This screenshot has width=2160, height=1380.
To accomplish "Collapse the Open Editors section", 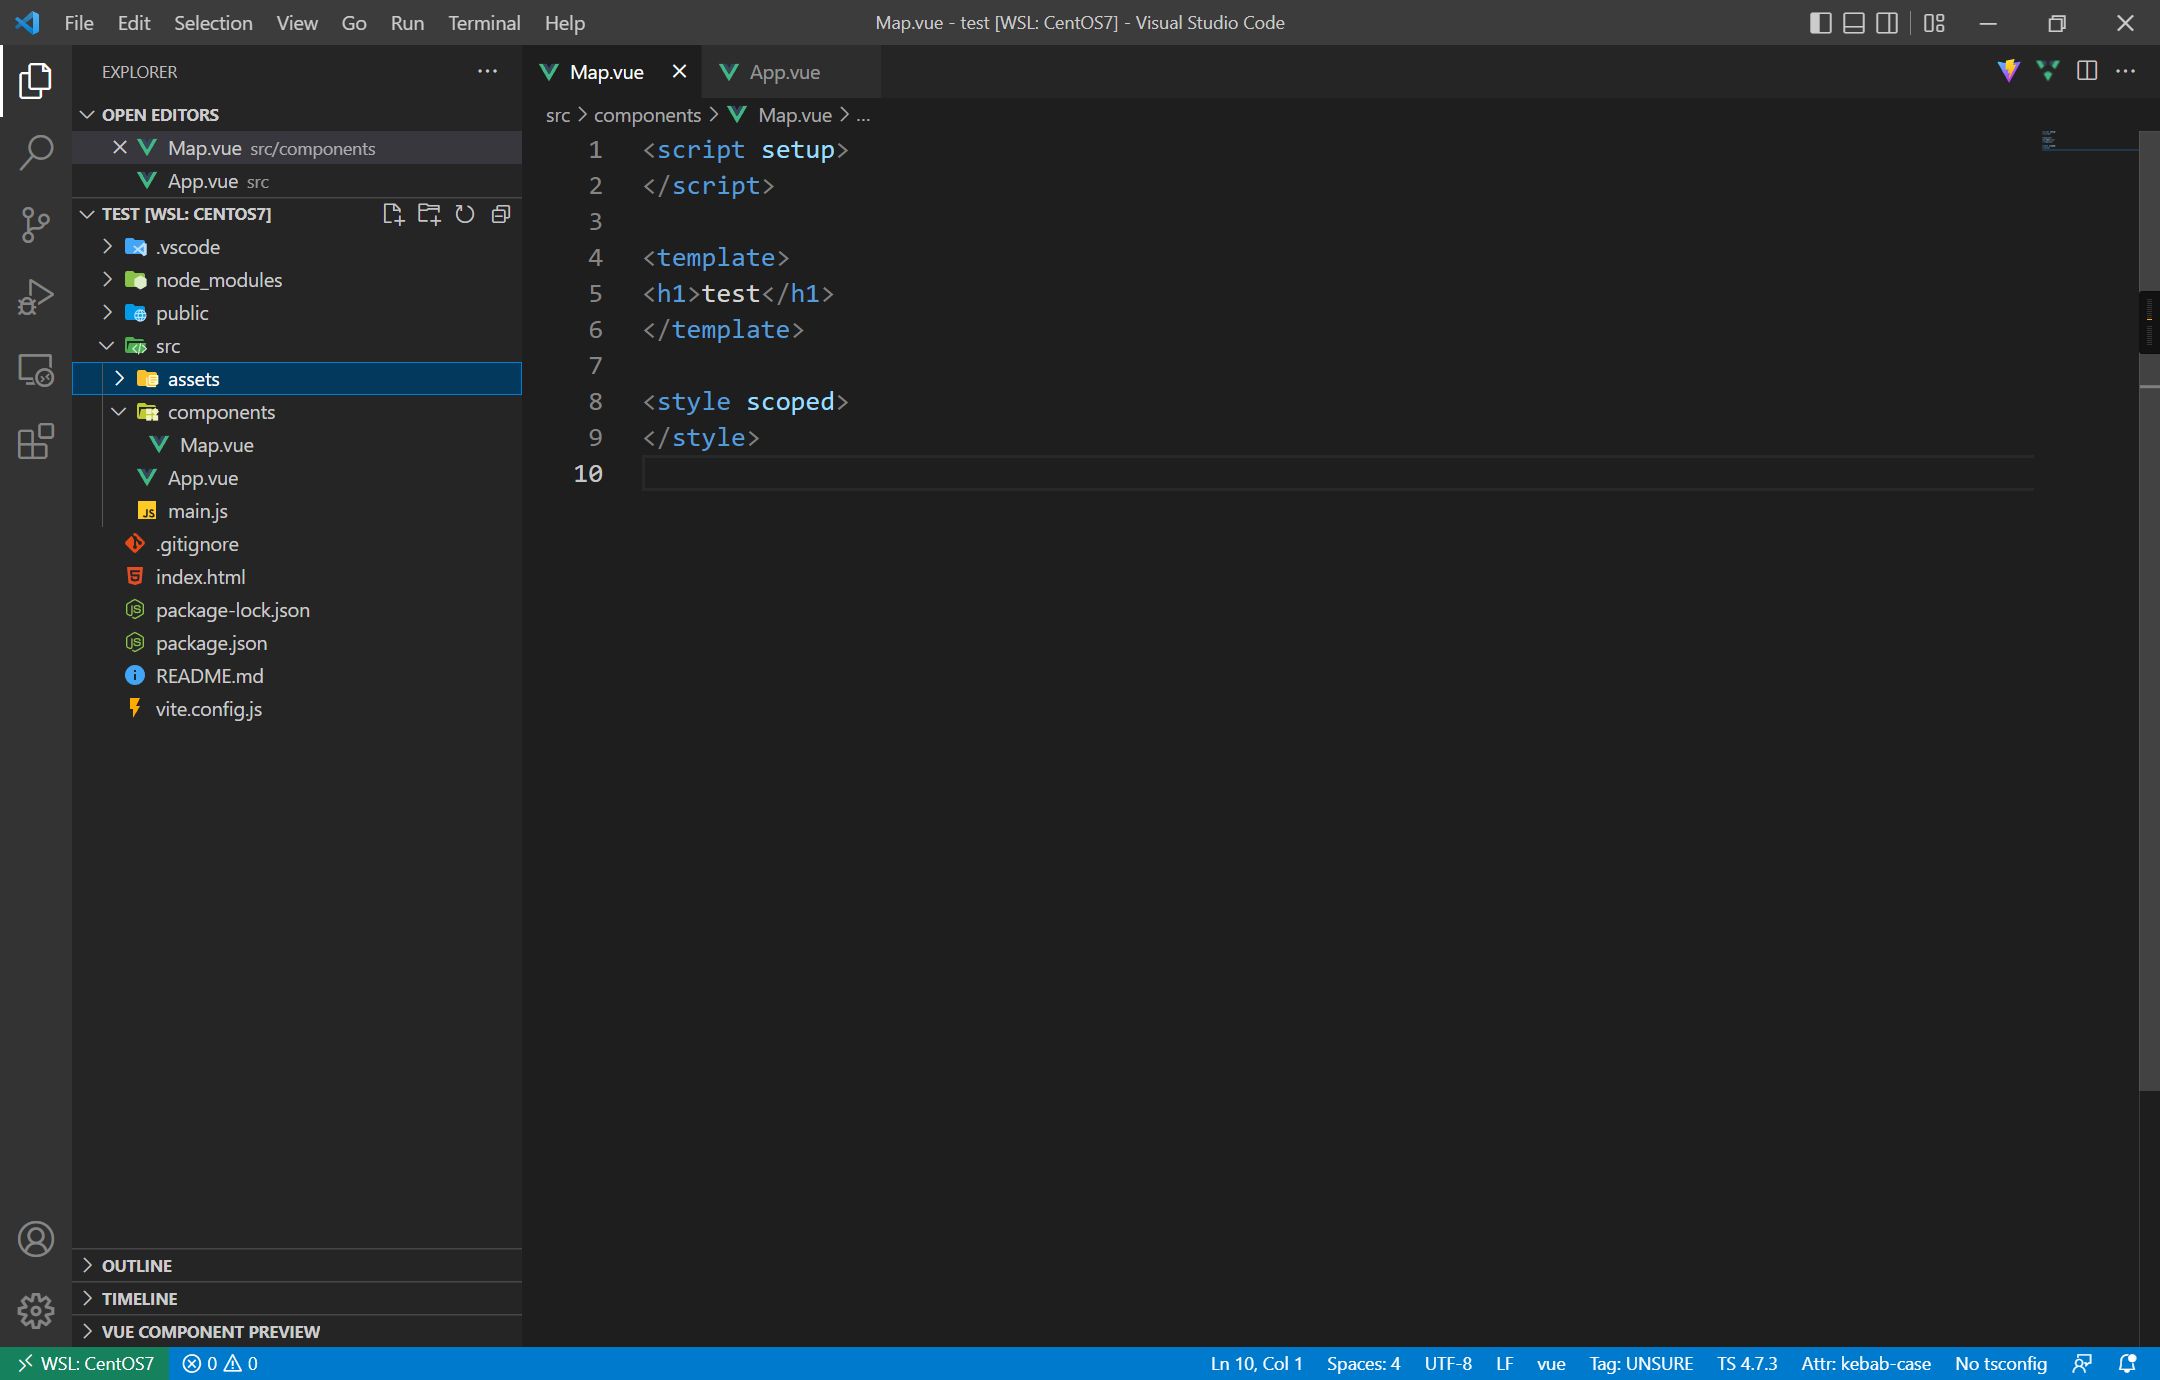I will pyautogui.click(x=297, y=115).
